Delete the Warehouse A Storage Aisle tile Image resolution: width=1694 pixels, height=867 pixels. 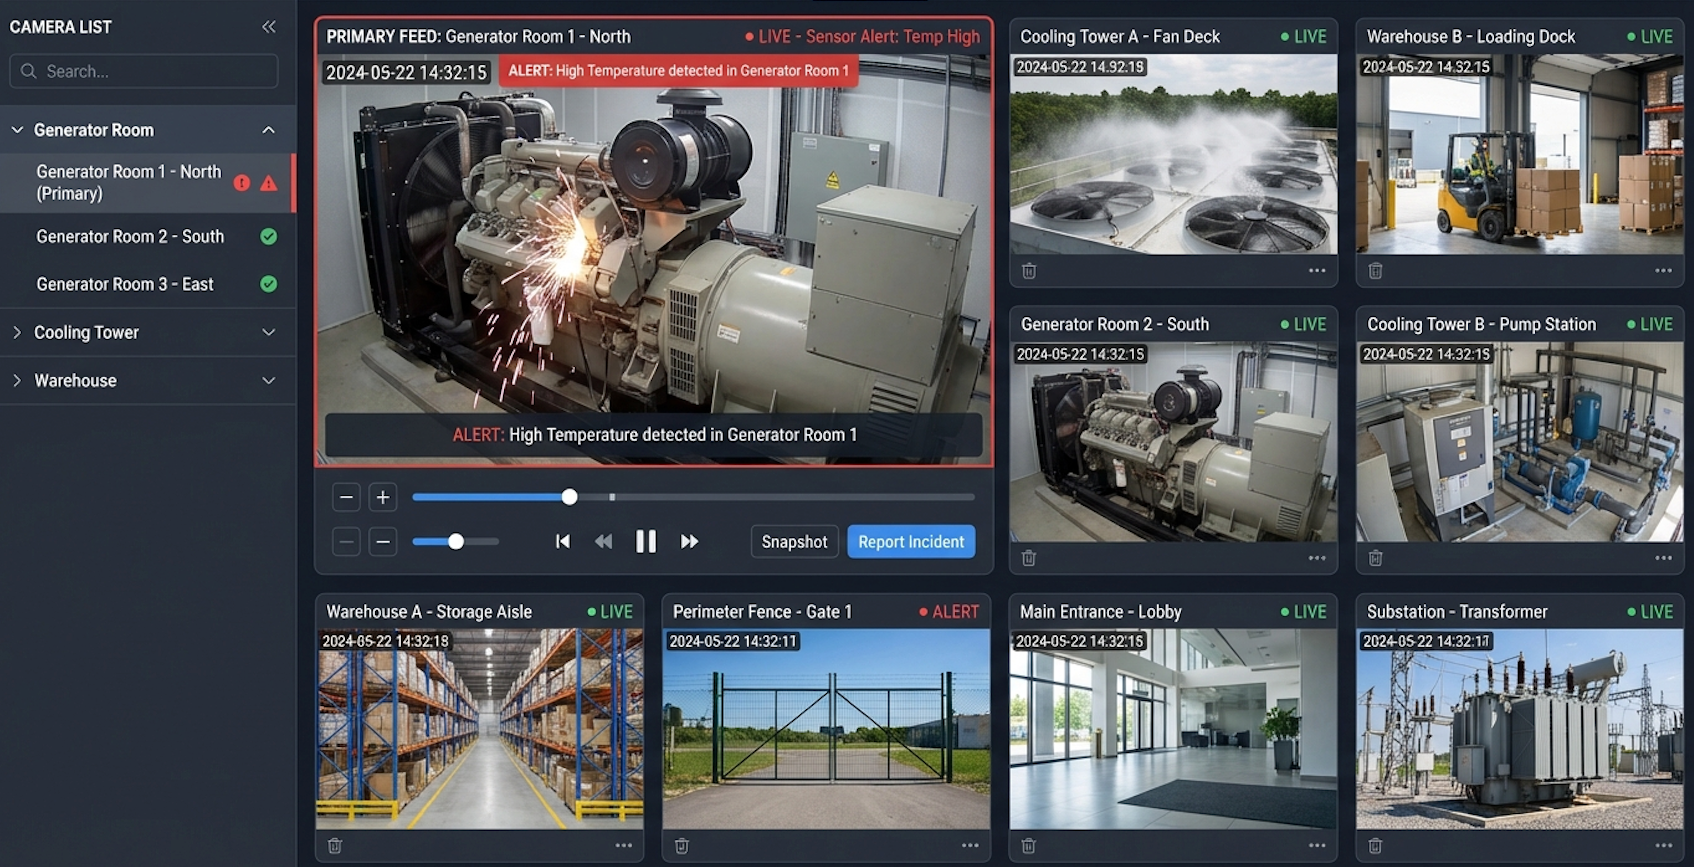tap(335, 846)
